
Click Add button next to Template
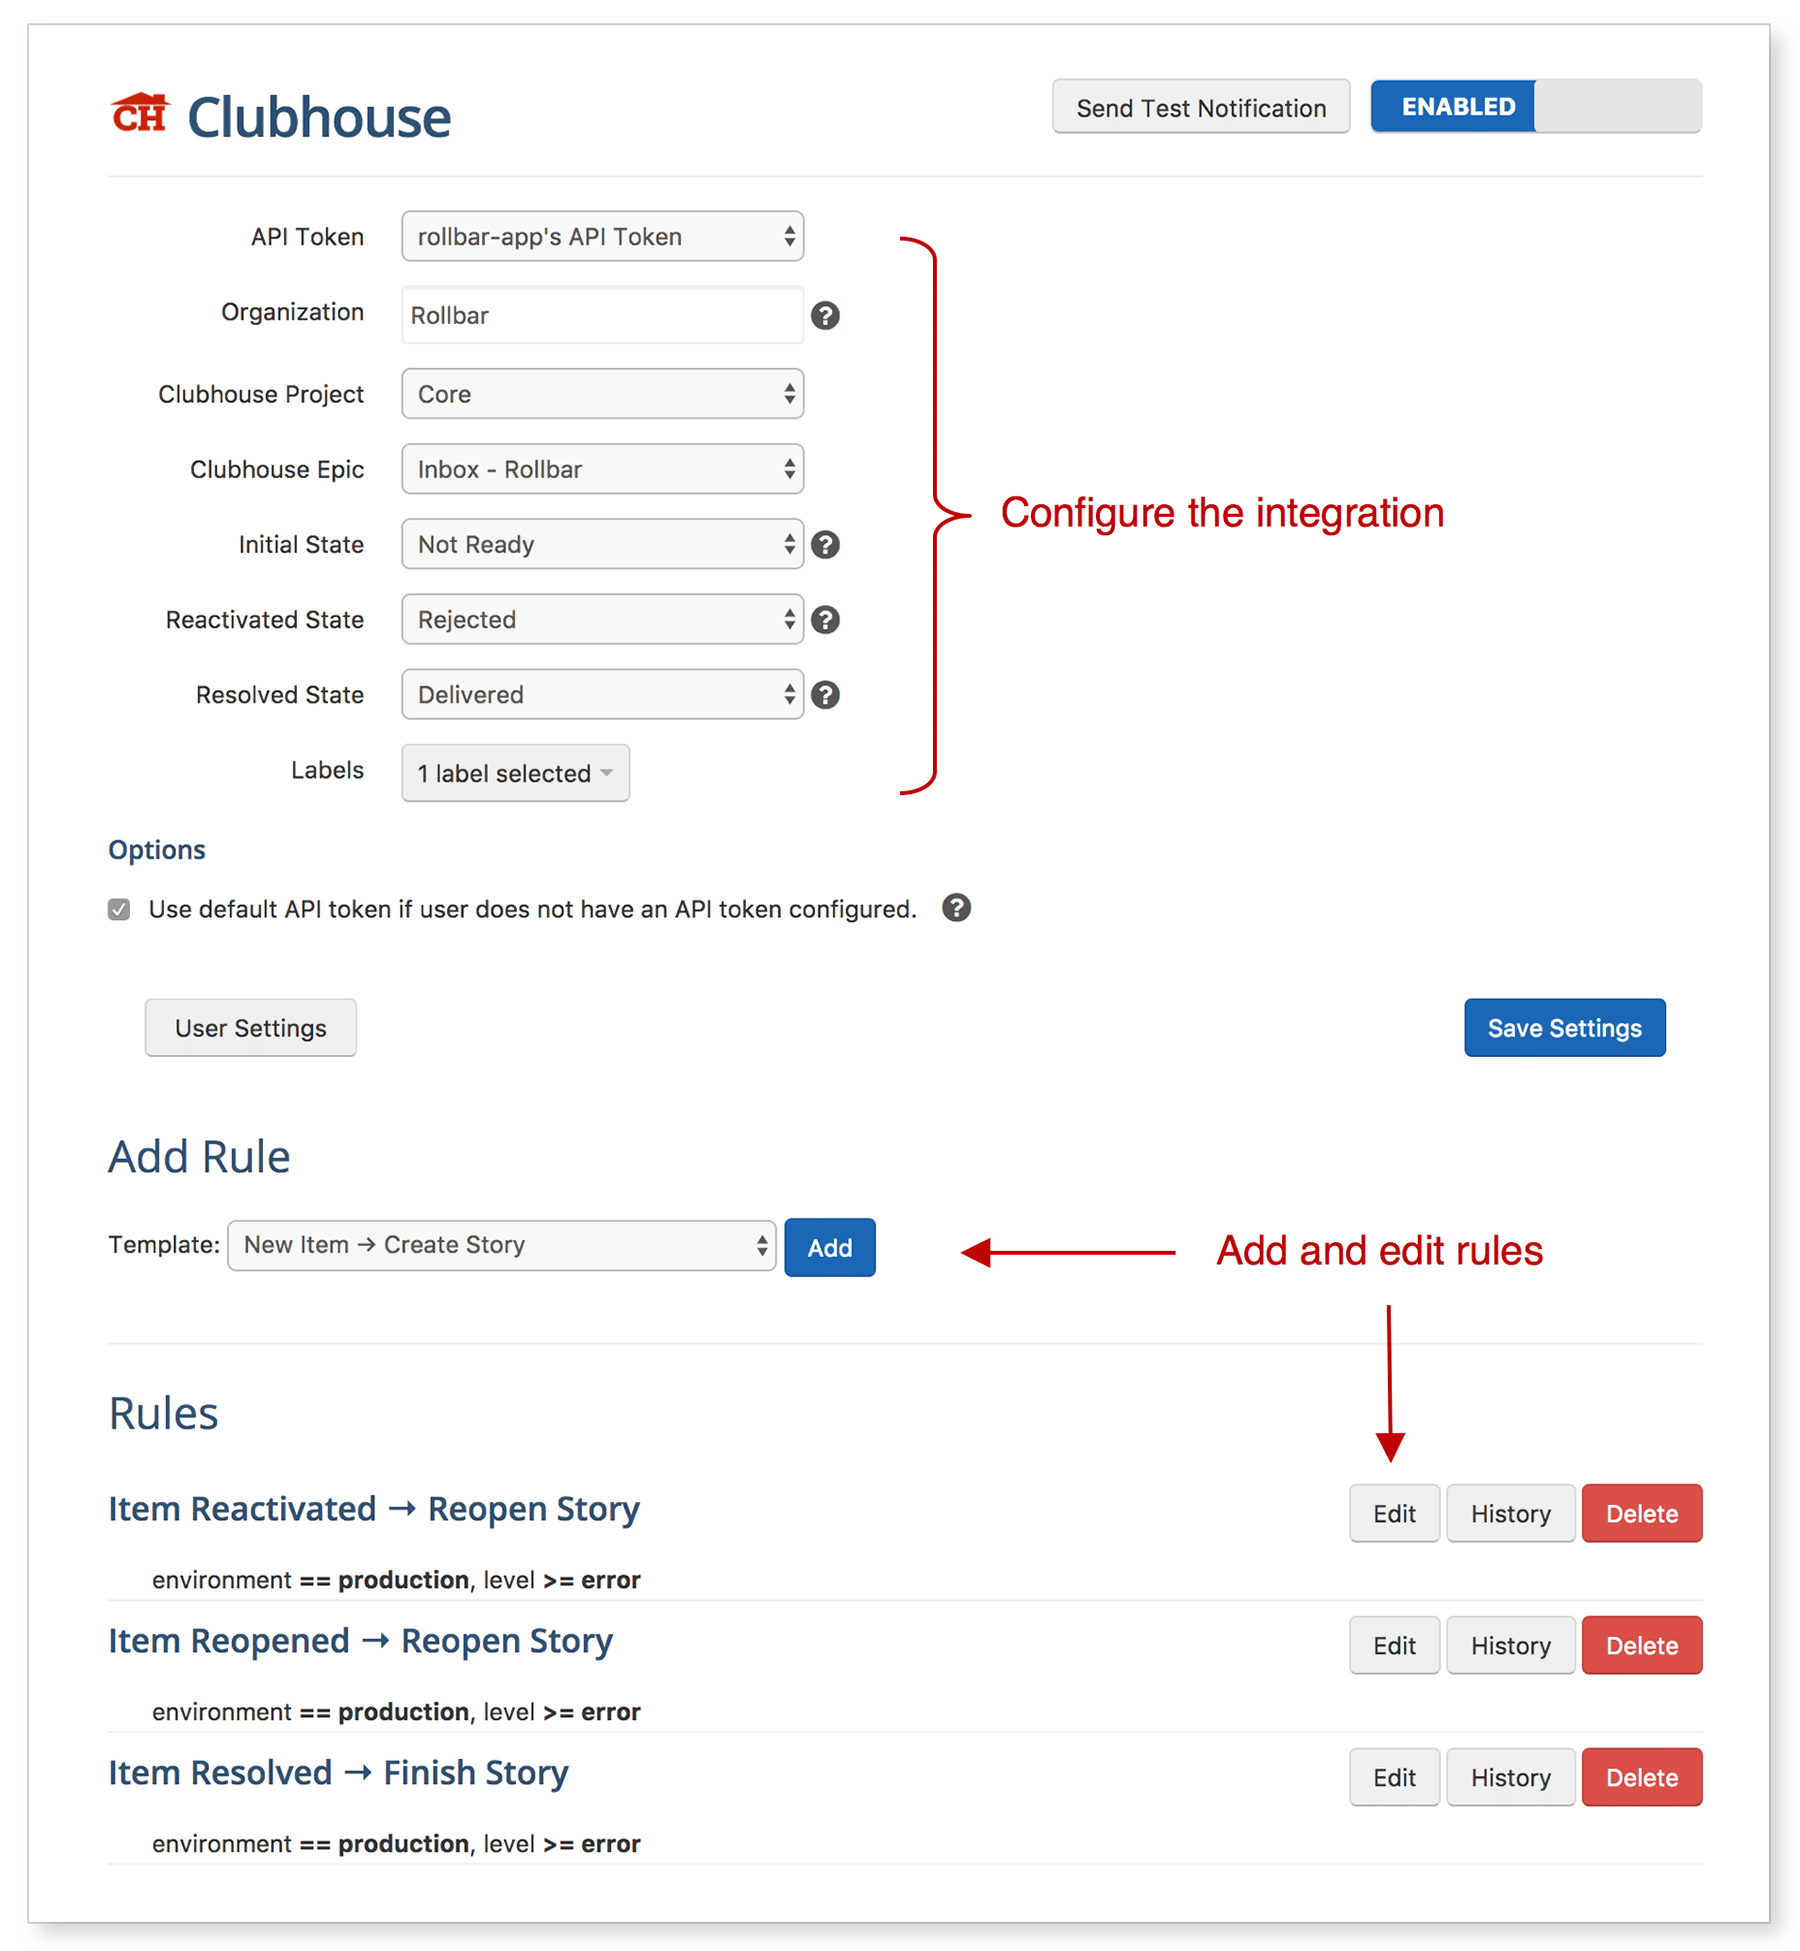pyautogui.click(x=829, y=1248)
